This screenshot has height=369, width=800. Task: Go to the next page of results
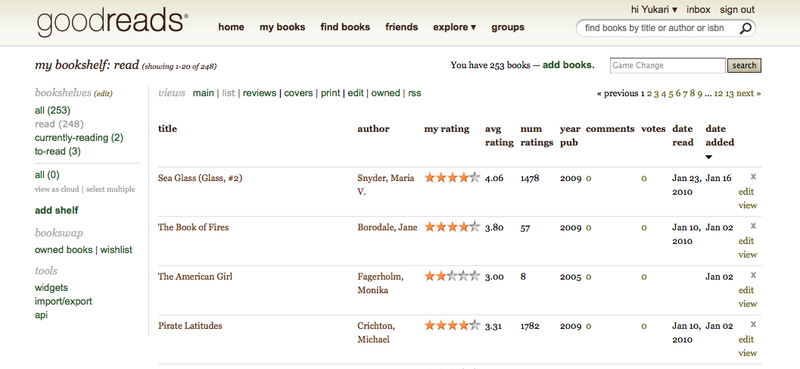(748, 93)
